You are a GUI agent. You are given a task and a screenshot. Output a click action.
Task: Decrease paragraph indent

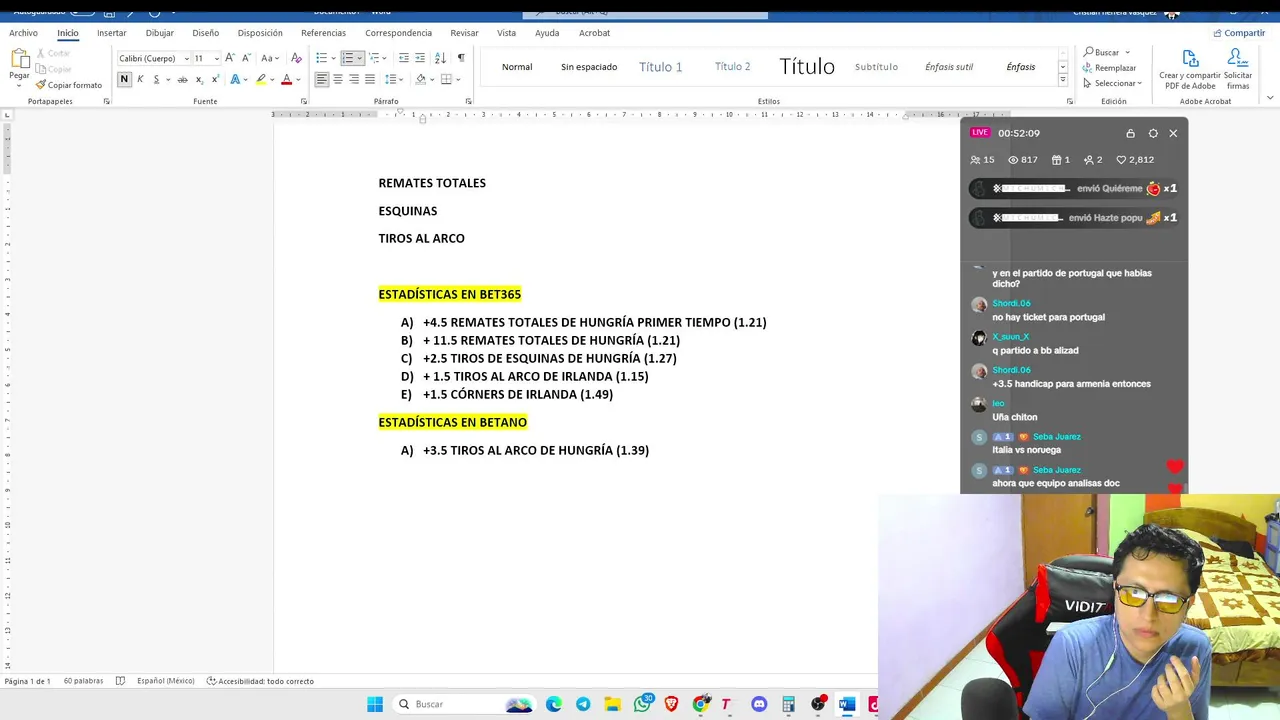click(x=404, y=58)
